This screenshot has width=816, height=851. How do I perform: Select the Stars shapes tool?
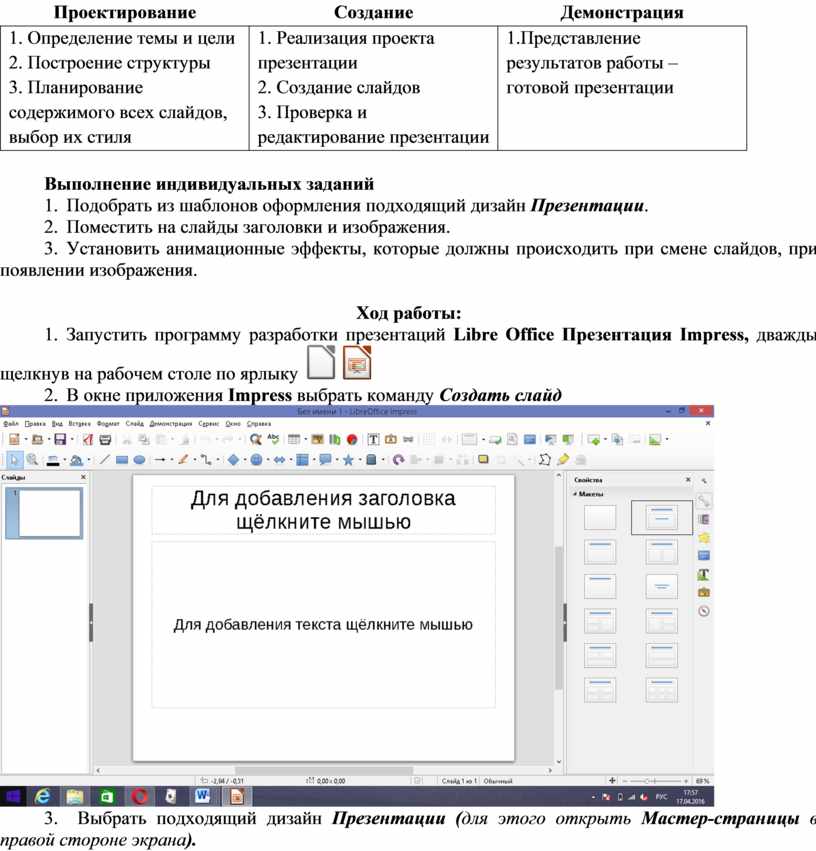click(348, 460)
